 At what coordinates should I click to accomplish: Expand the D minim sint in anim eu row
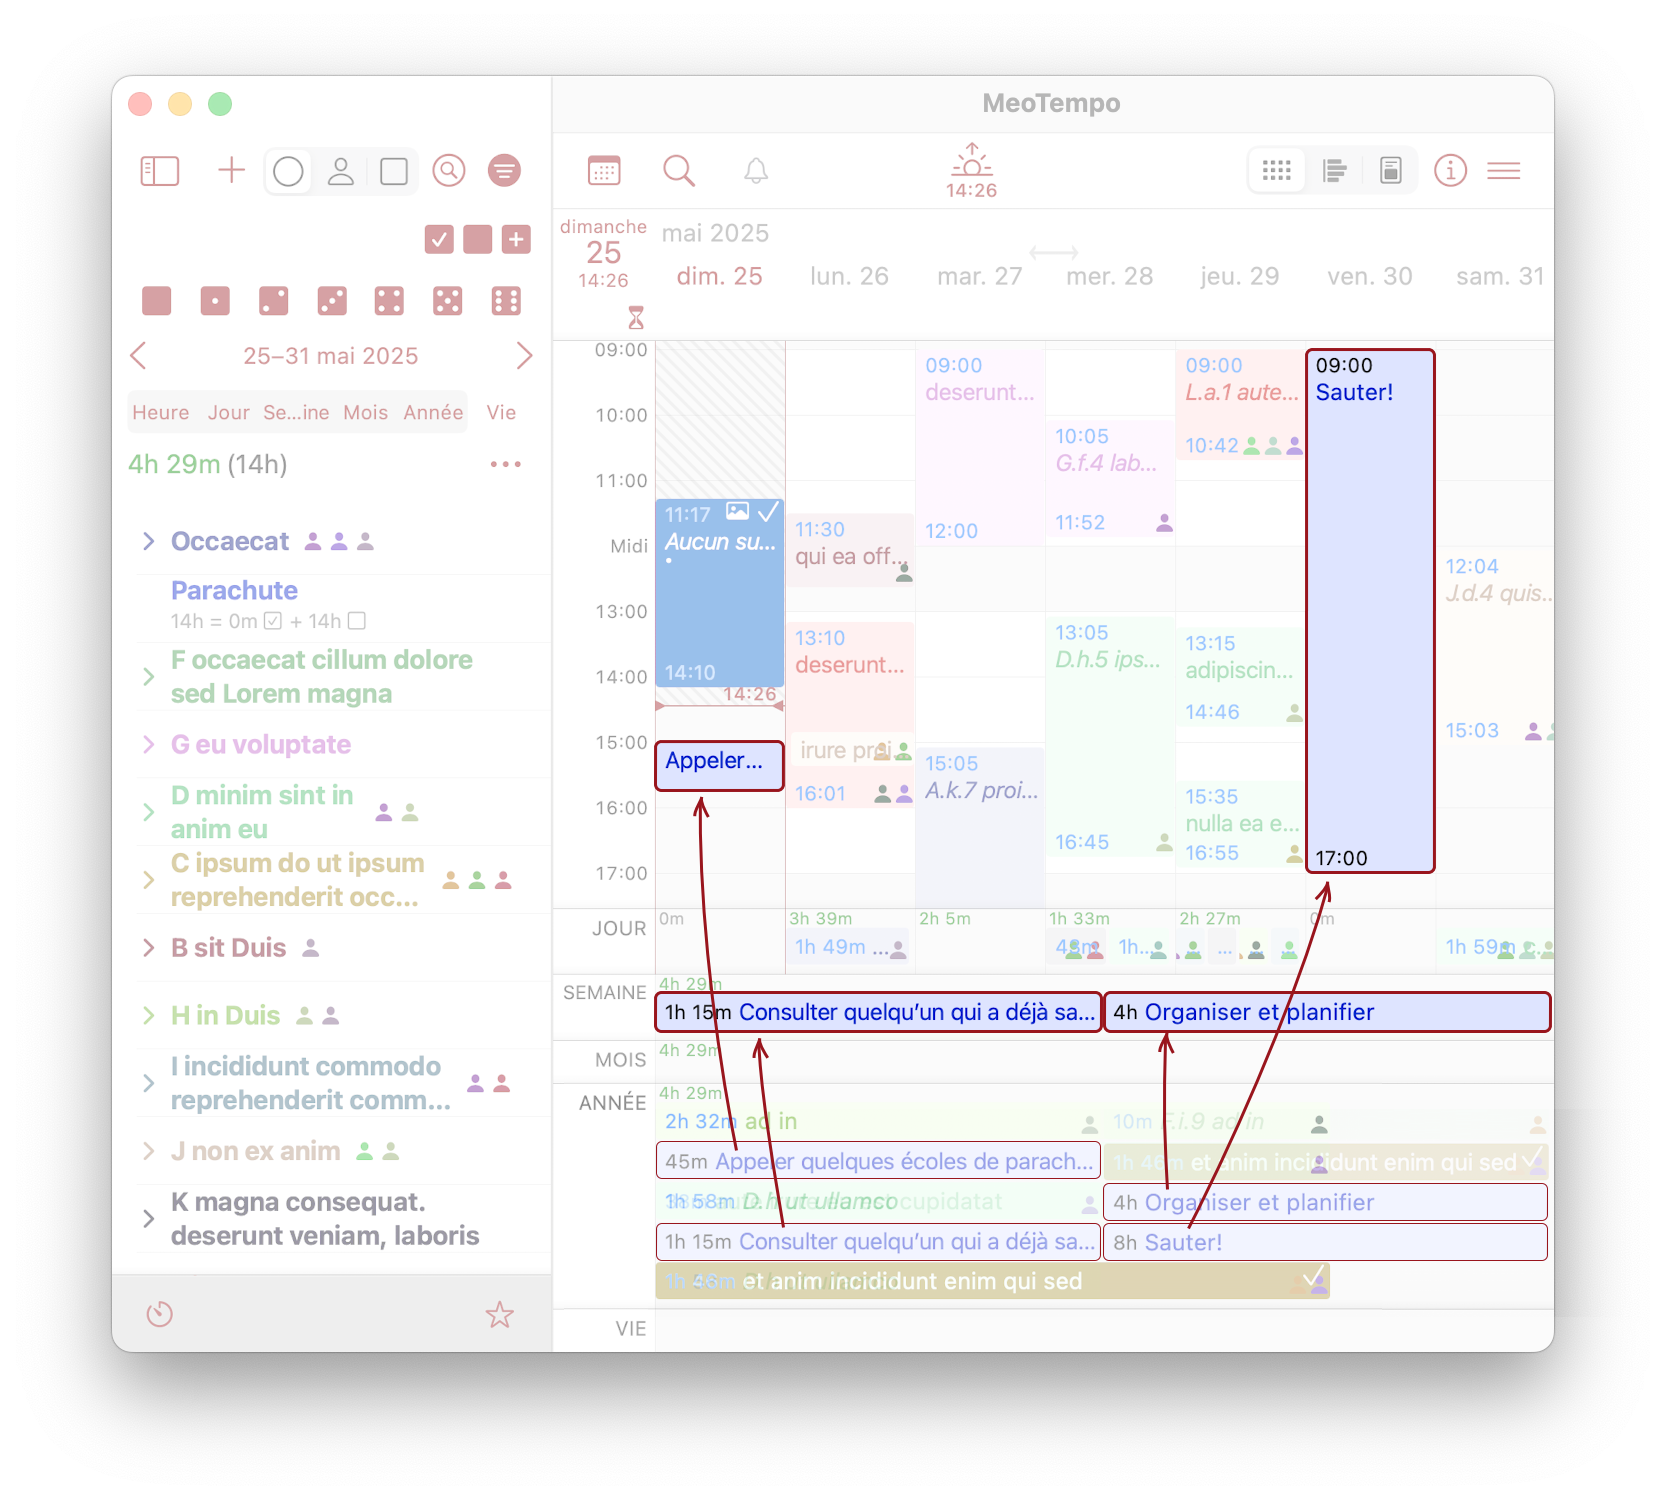[x=149, y=812]
